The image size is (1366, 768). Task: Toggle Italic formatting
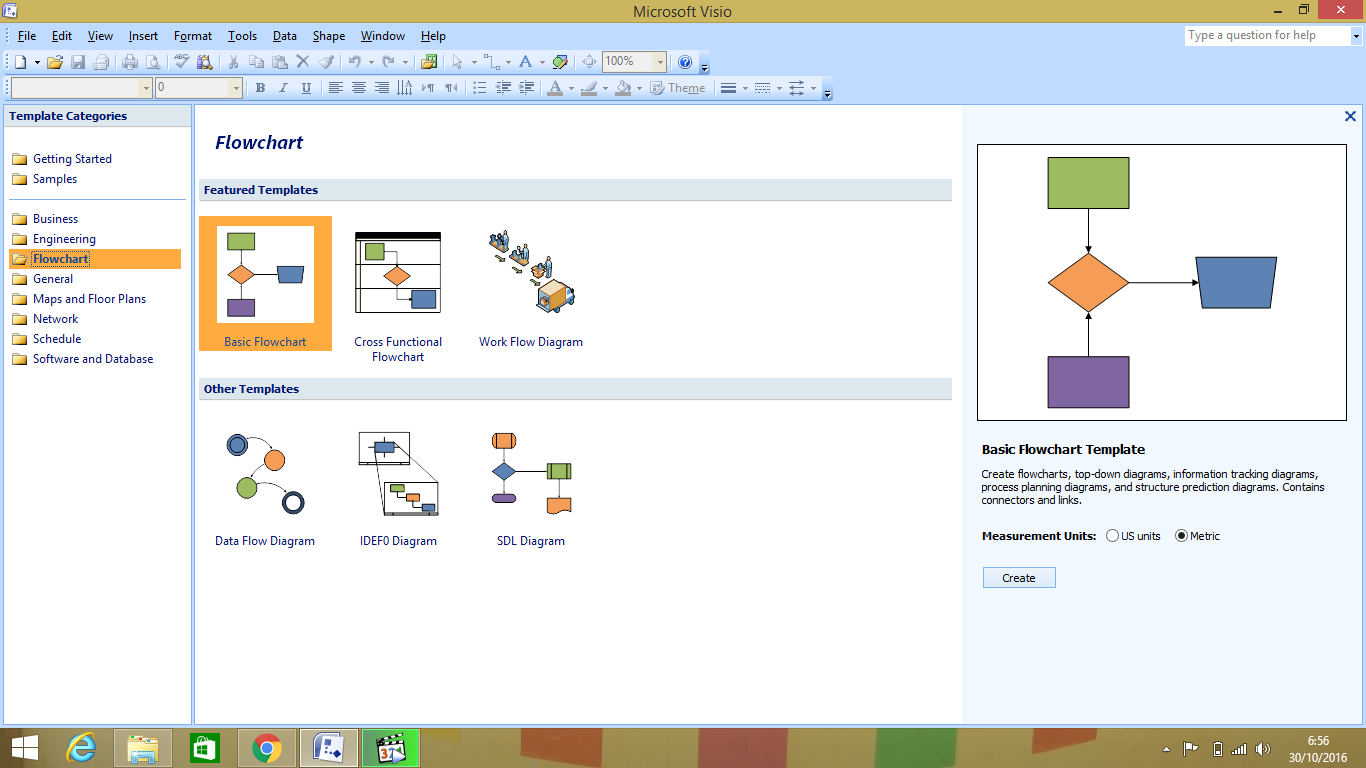[283, 88]
